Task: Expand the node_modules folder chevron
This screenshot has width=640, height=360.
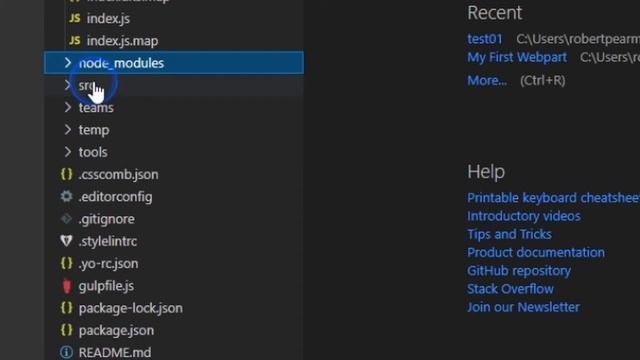Action: 68,63
